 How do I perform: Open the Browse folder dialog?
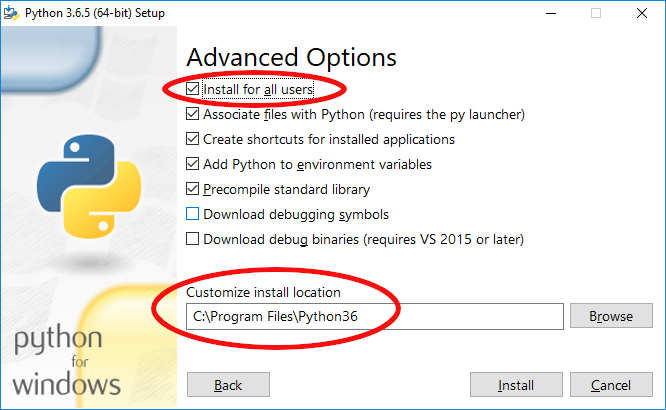611,316
